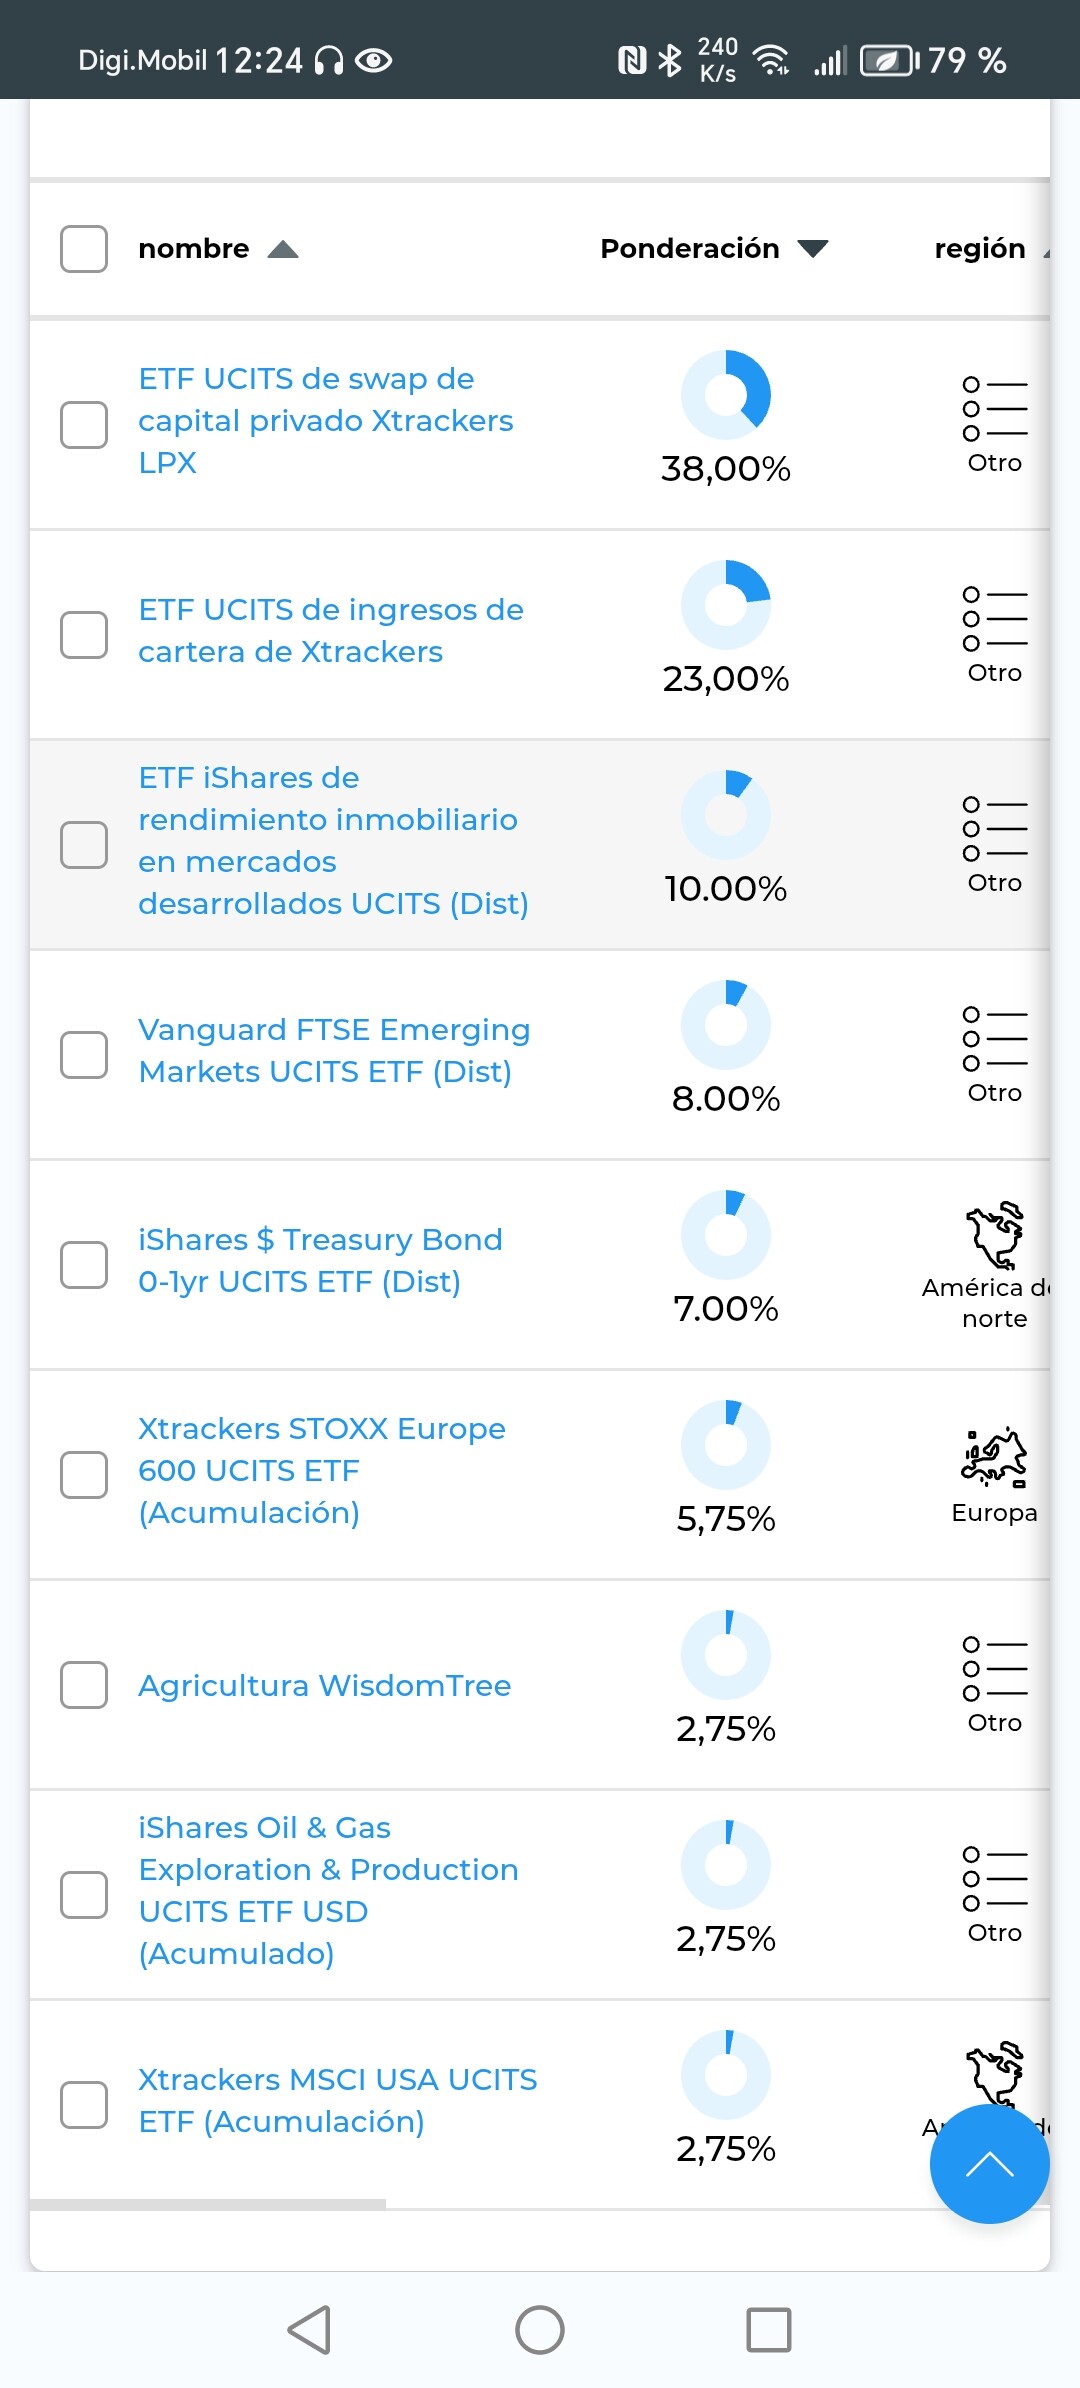Viewport: 1080px width, 2388px height.
Task: Open Xtrackers STOXX Europe 600 UCITS ETF link
Action: [322, 1470]
